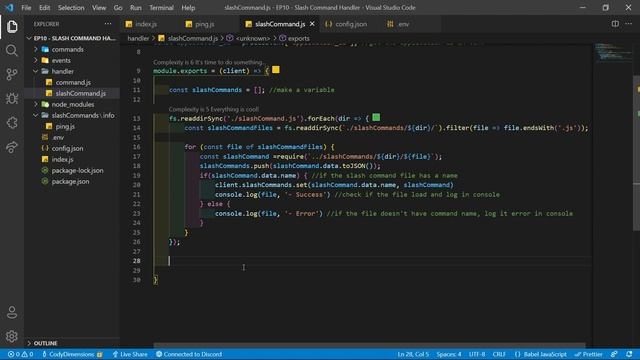Open the View menu
The width and height of the screenshot is (640, 360).
(x=99, y=8)
